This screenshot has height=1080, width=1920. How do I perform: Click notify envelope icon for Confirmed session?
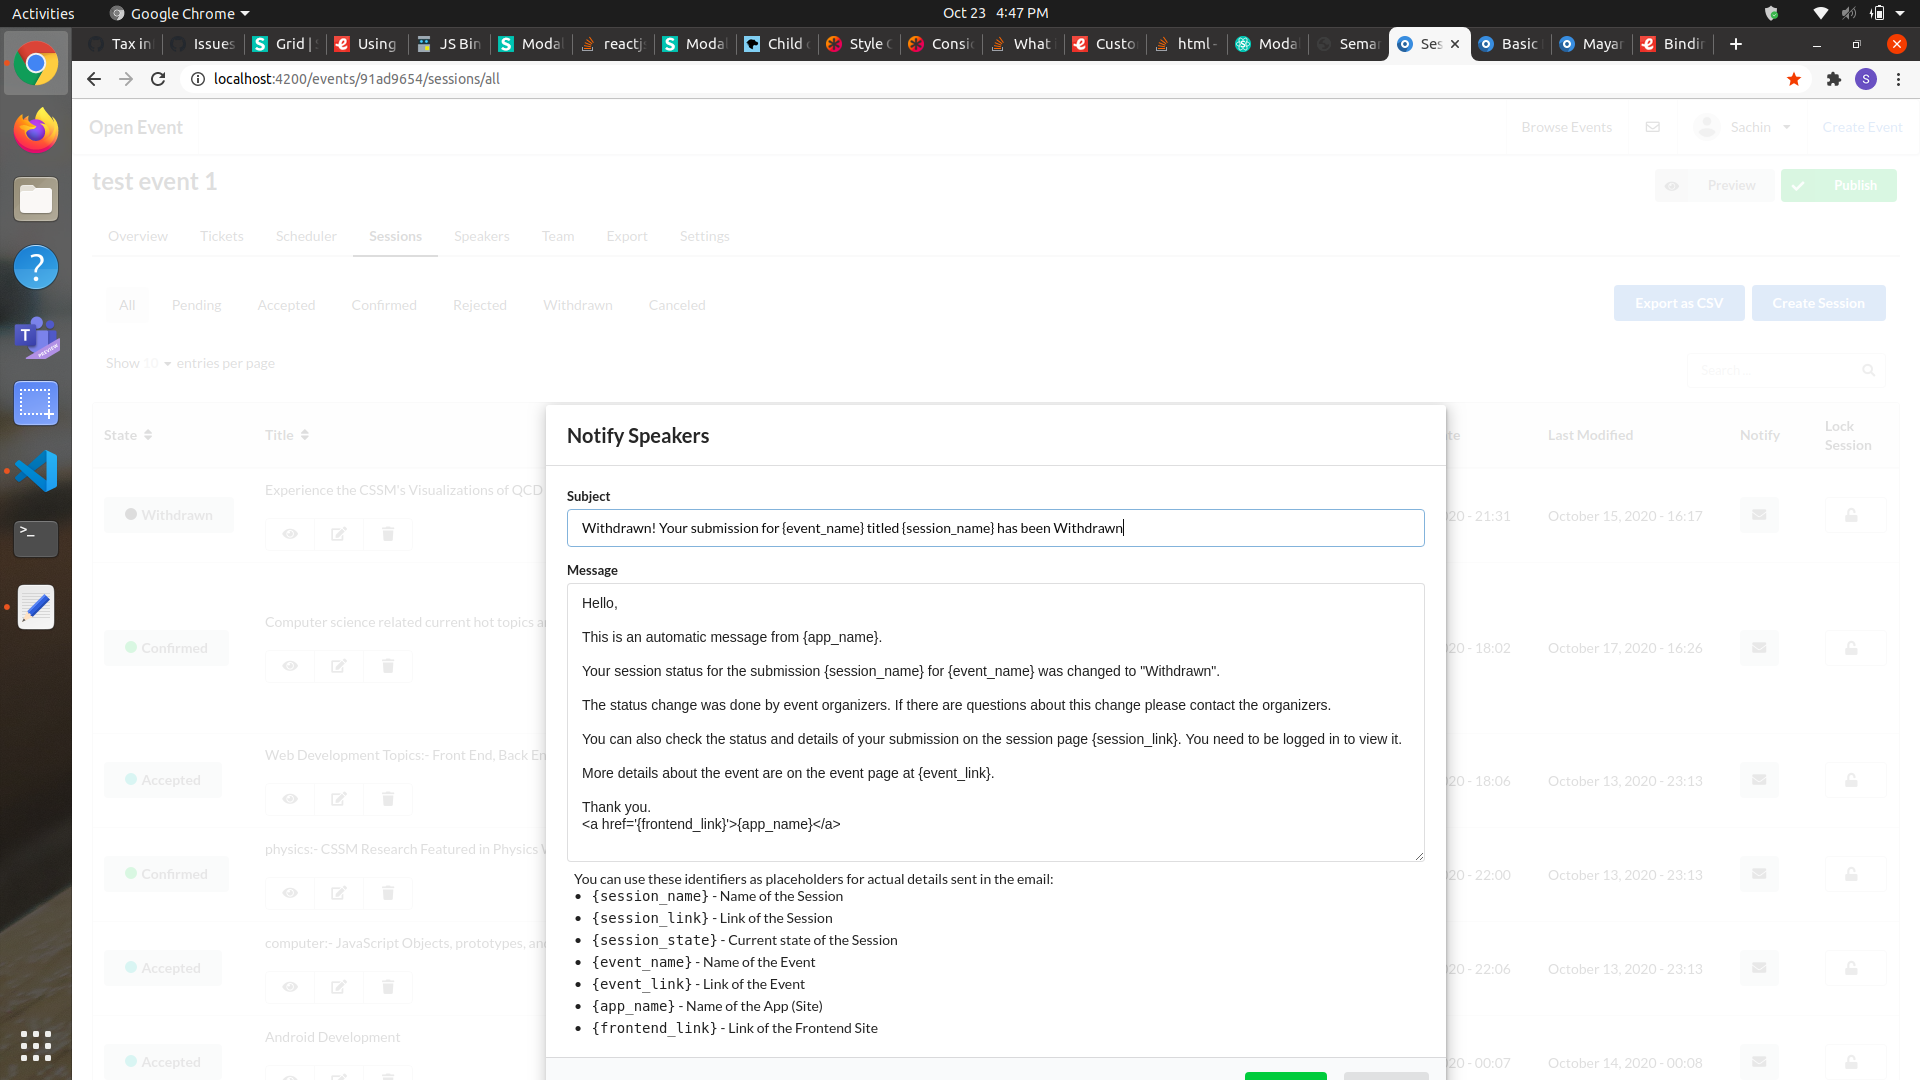point(1759,648)
